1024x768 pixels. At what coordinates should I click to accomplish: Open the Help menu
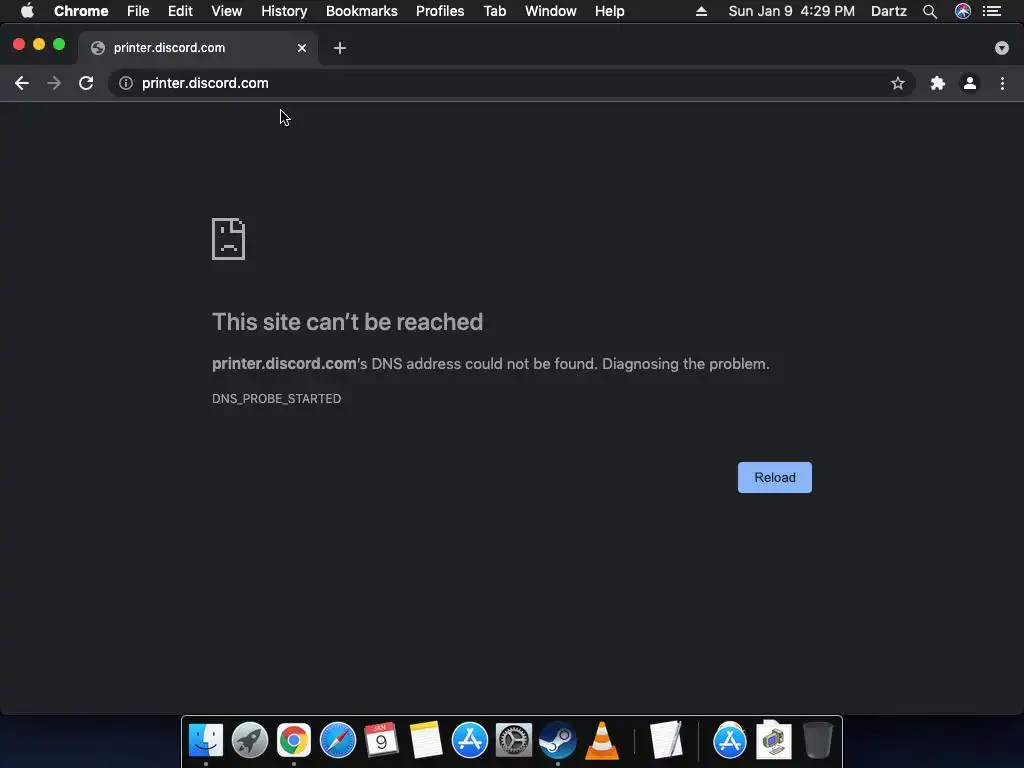coord(609,11)
